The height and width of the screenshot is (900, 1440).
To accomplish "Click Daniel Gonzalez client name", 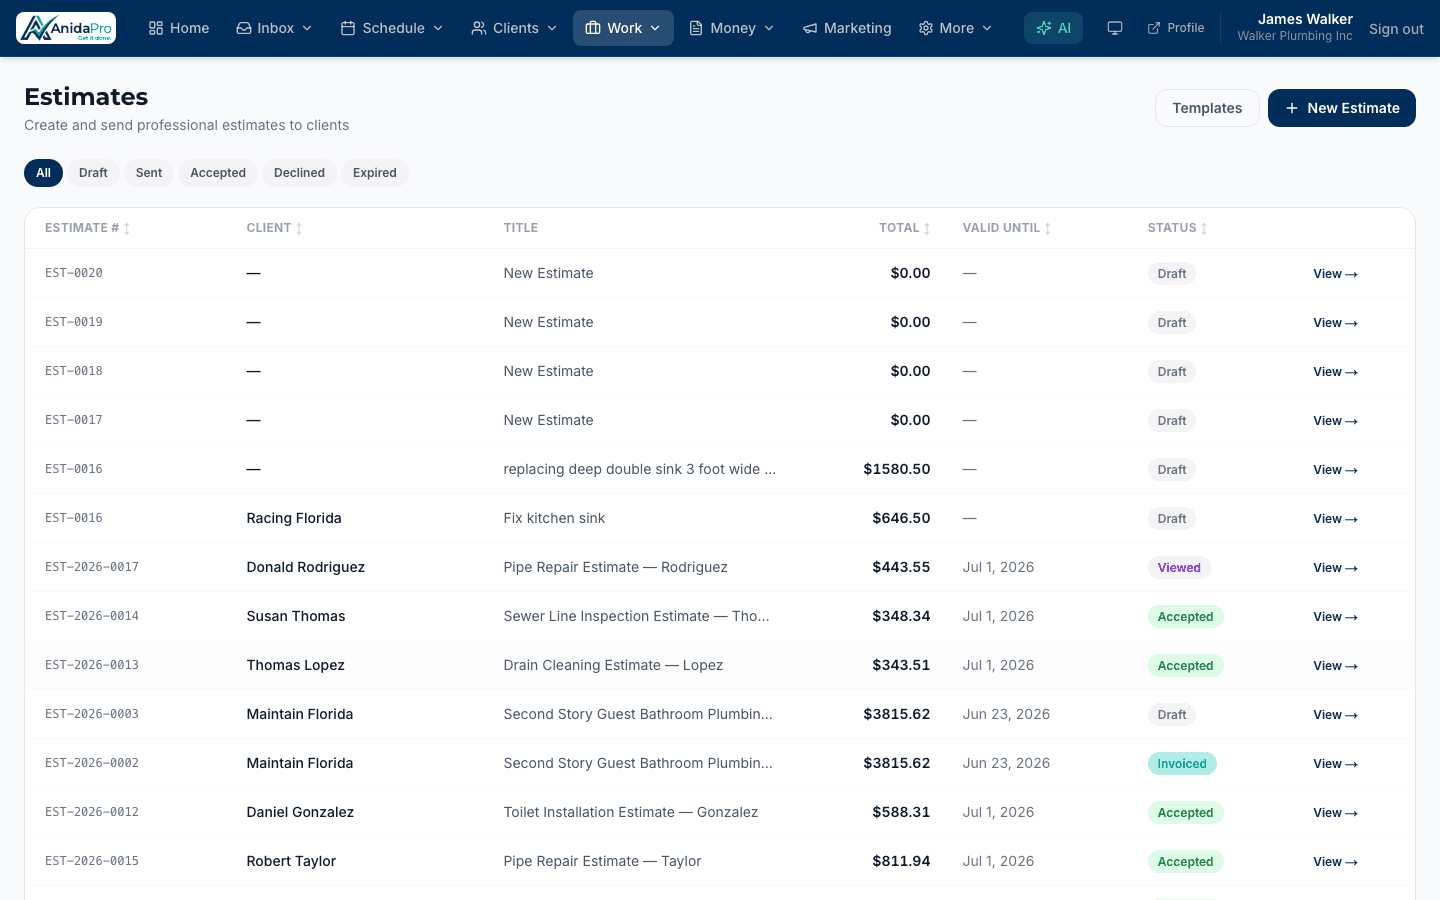I will click(300, 812).
